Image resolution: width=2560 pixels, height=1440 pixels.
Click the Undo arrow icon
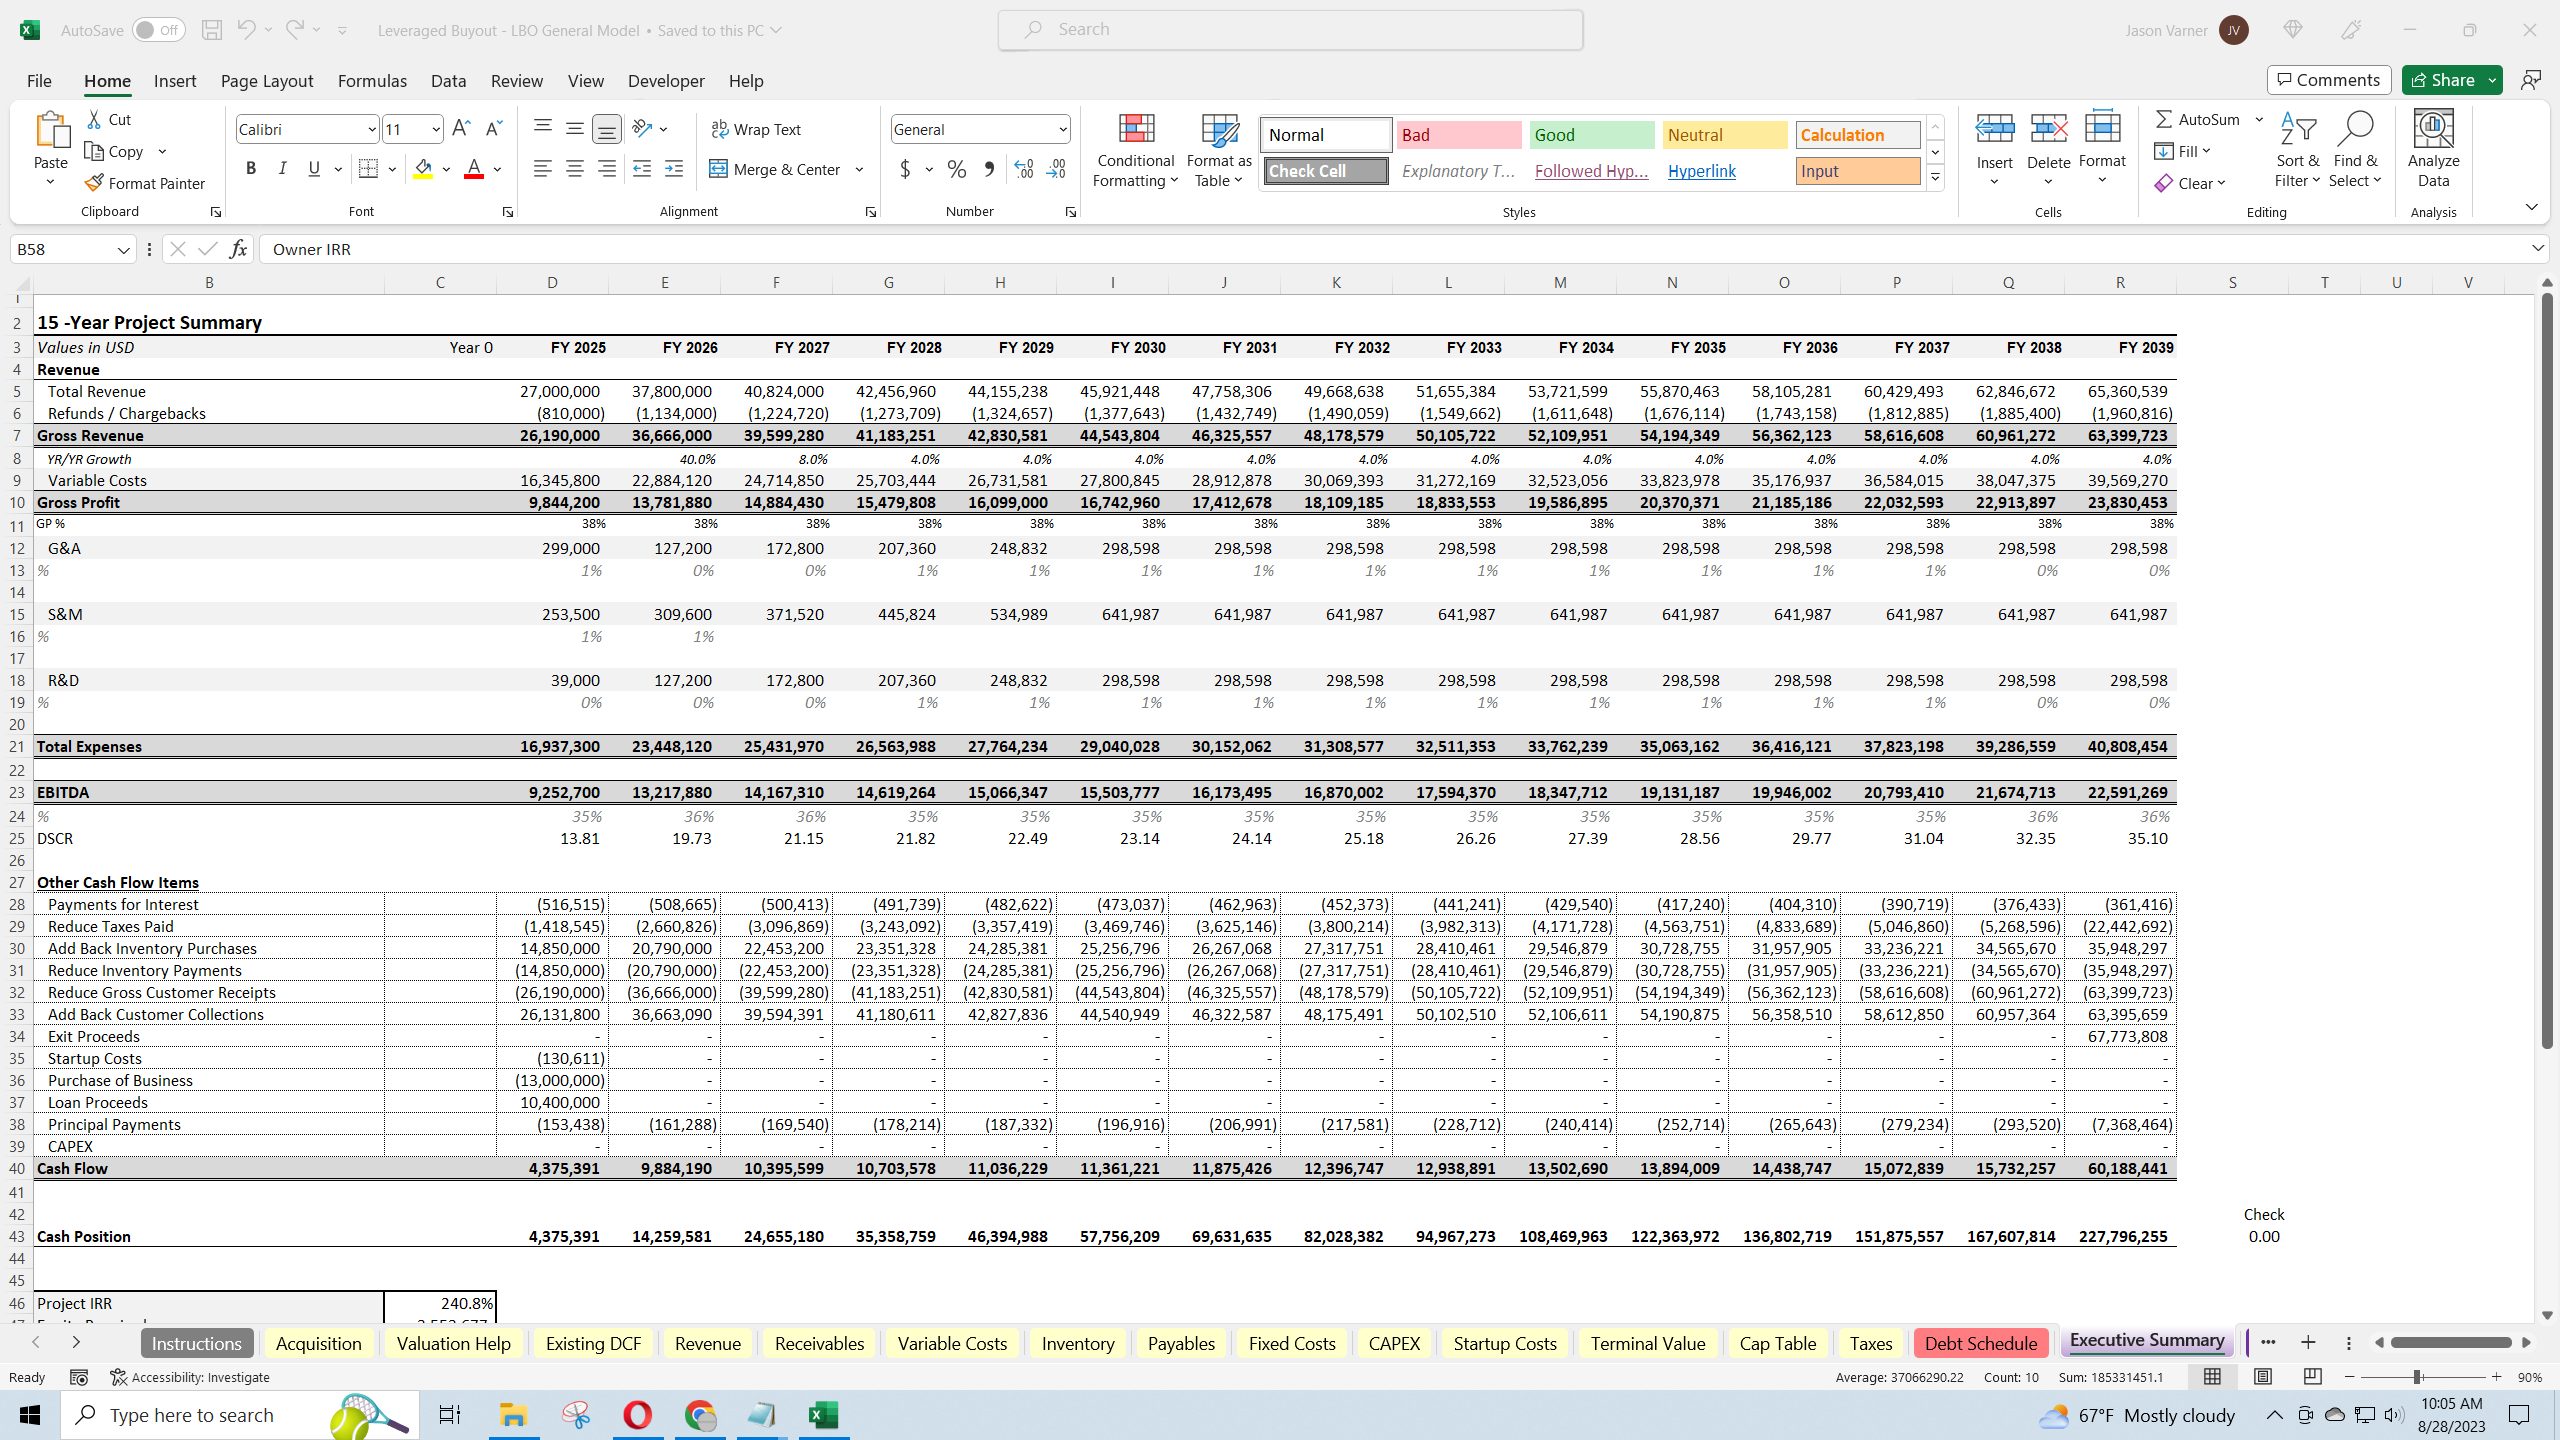pos(246,30)
